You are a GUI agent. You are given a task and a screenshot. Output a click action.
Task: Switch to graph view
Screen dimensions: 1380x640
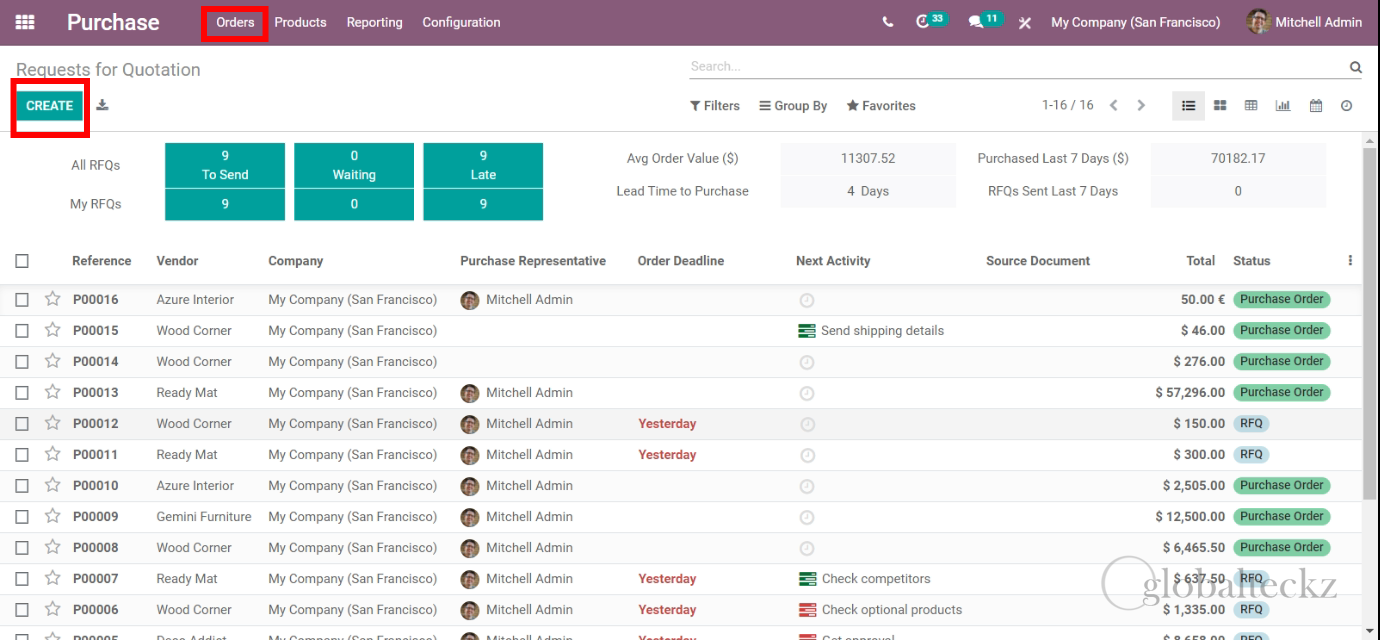click(1283, 106)
